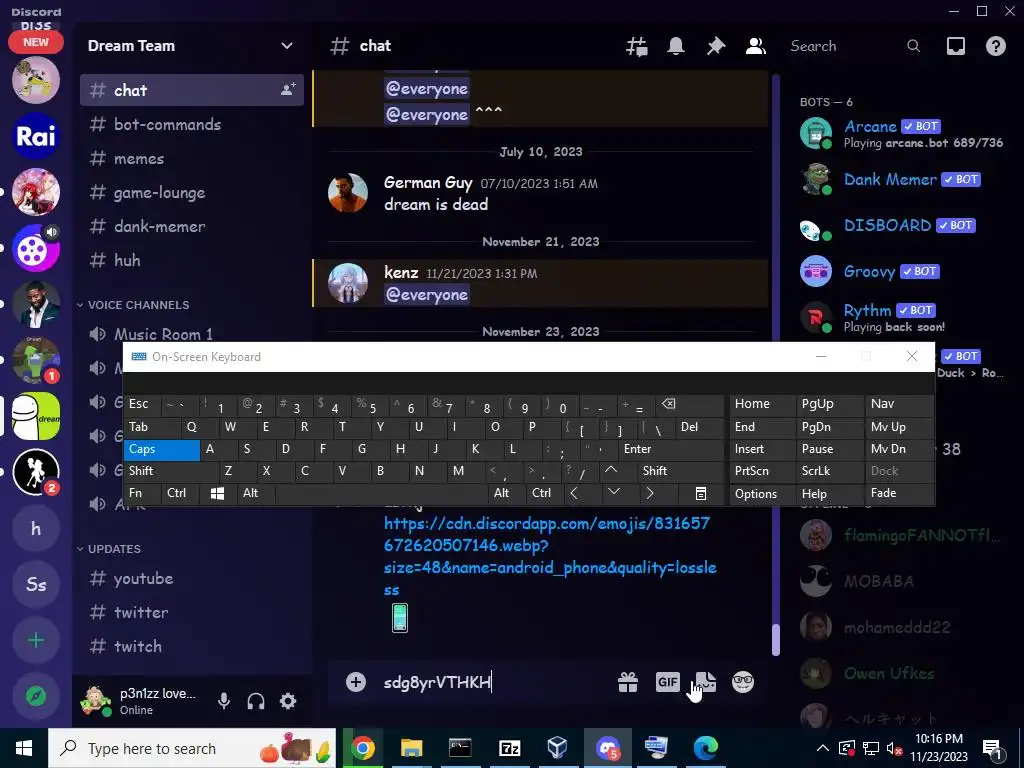Screen dimensions: 1024x768
Task: Open the Discord help icon
Action: click(995, 46)
